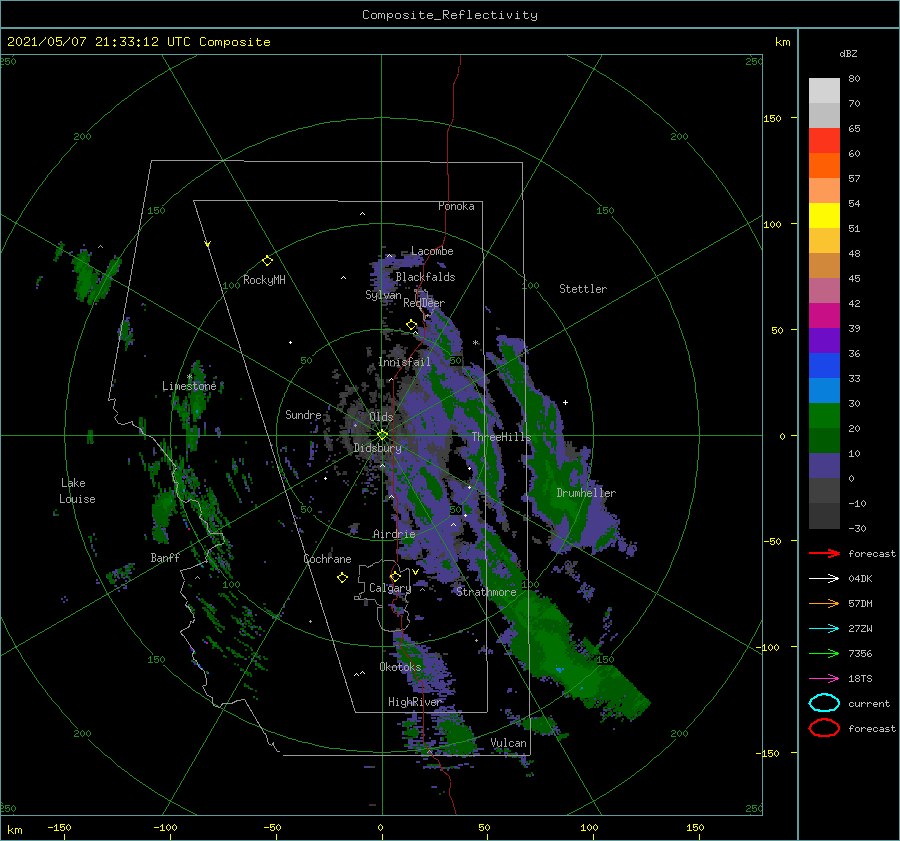Click the ThreeHills city label

click(502, 437)
